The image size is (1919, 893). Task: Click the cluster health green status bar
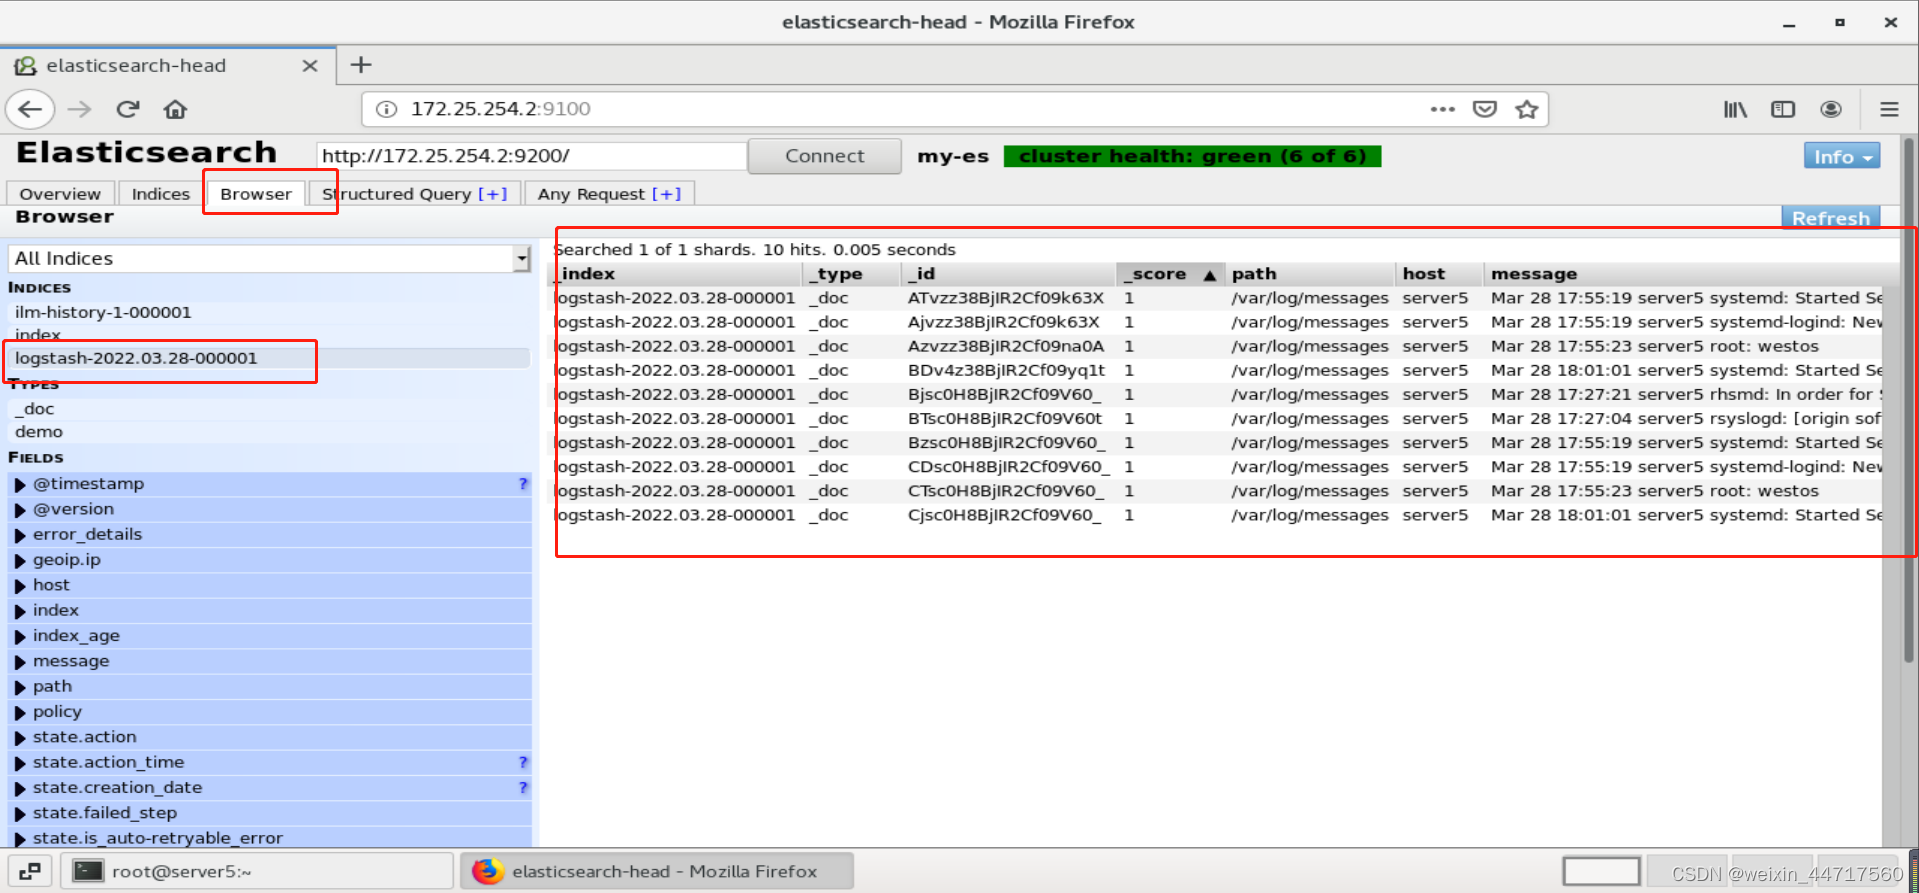point(1192,156)
